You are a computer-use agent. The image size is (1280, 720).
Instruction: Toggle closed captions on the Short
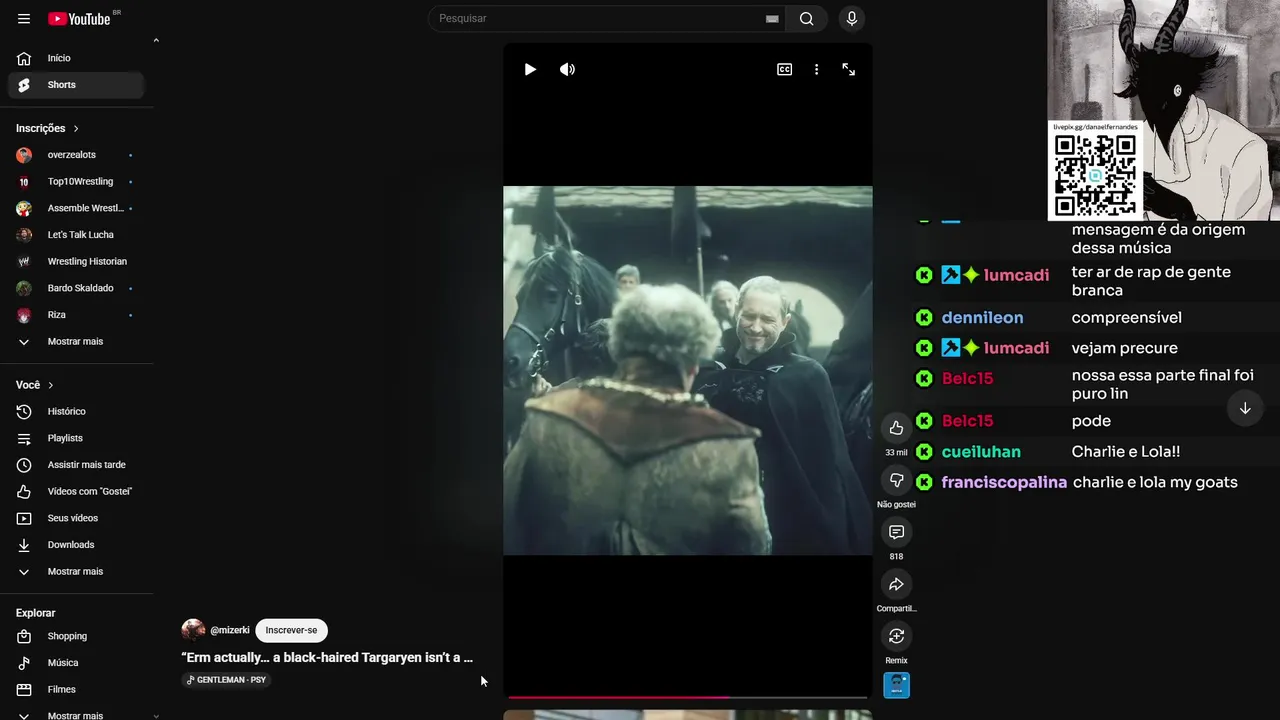pos(785,70)
